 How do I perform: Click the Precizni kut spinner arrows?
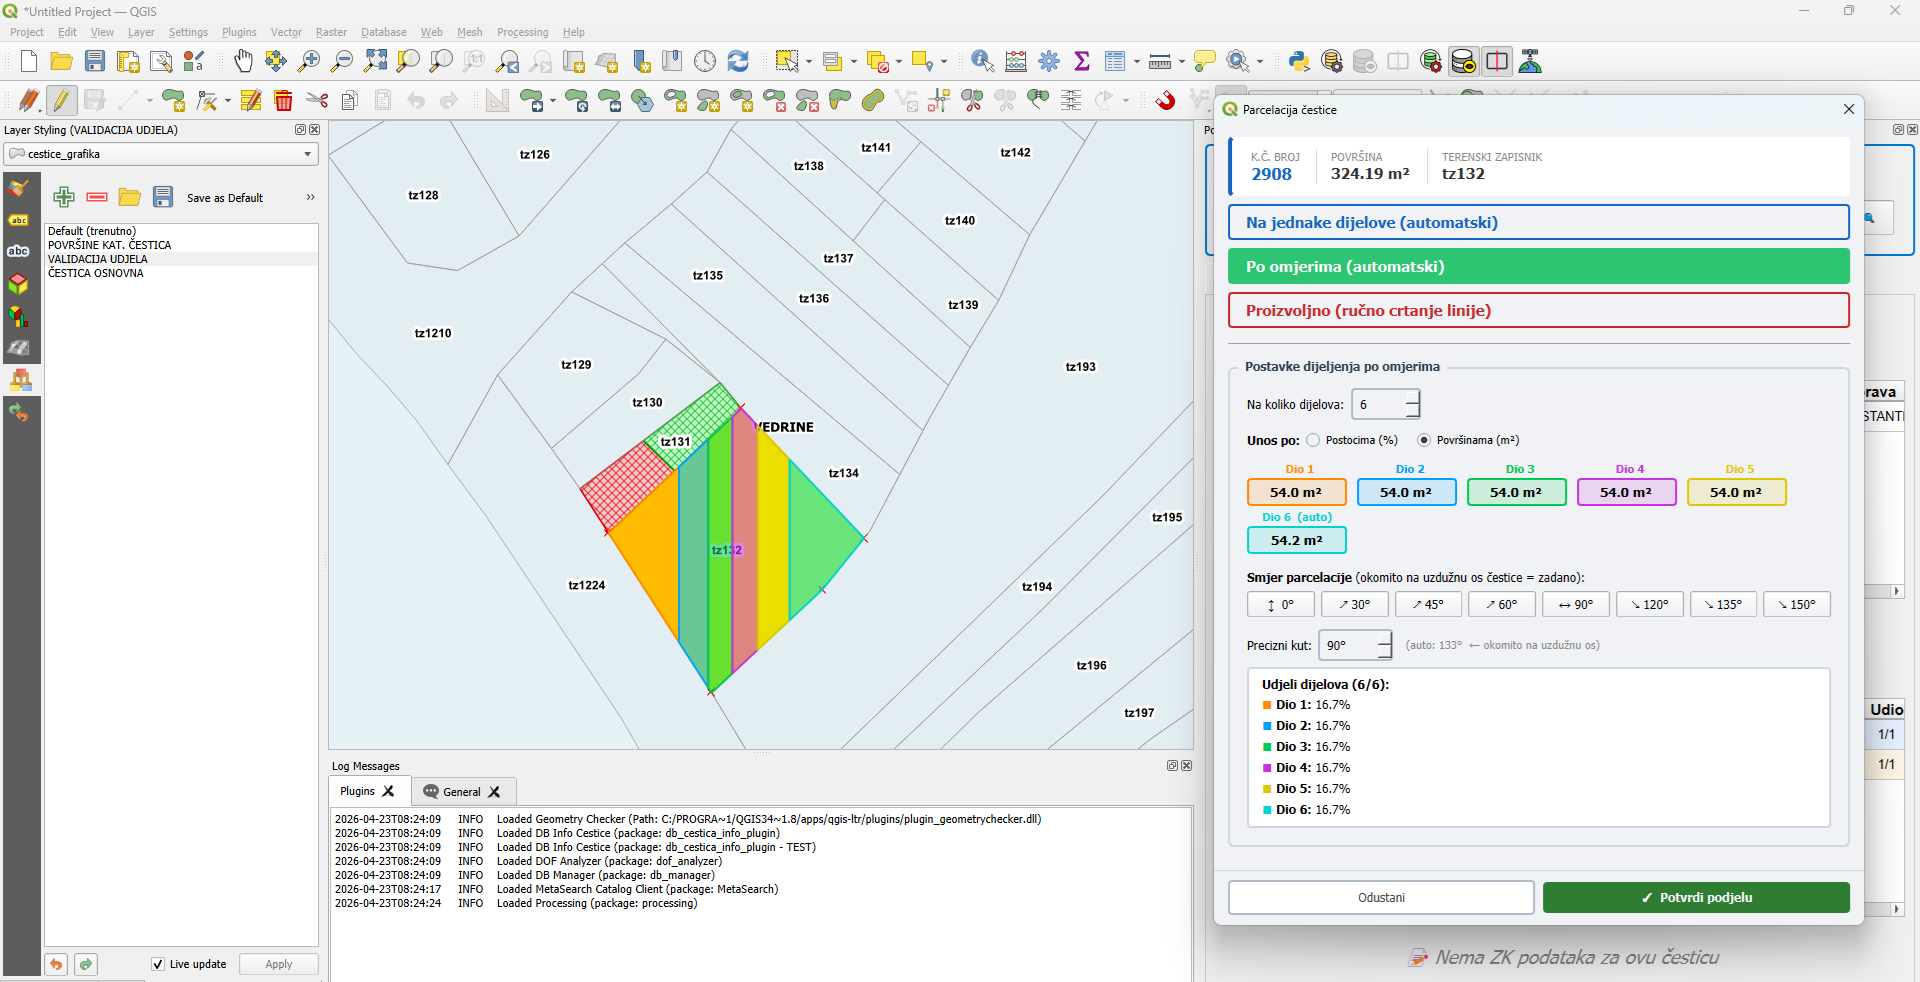click(x=1384, y=645)
